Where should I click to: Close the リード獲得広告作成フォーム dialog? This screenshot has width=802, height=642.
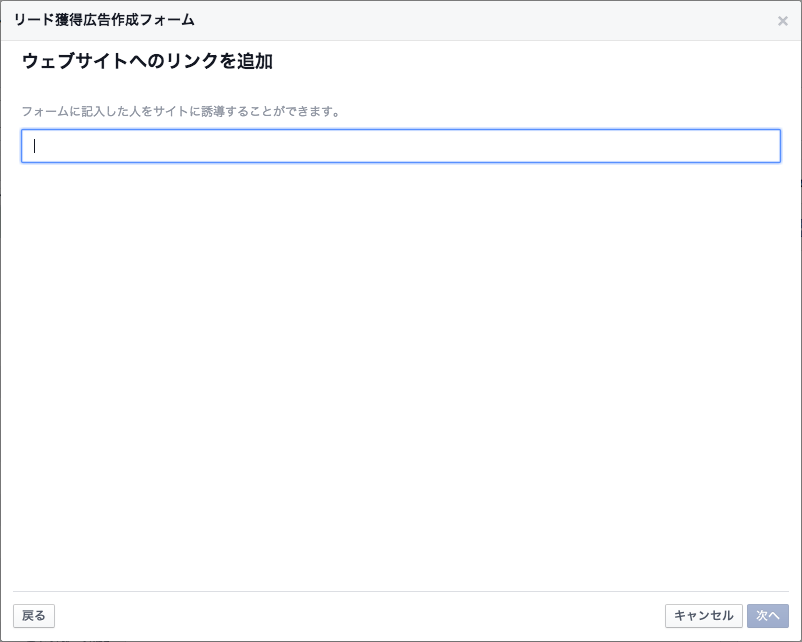tap(782, 21)
